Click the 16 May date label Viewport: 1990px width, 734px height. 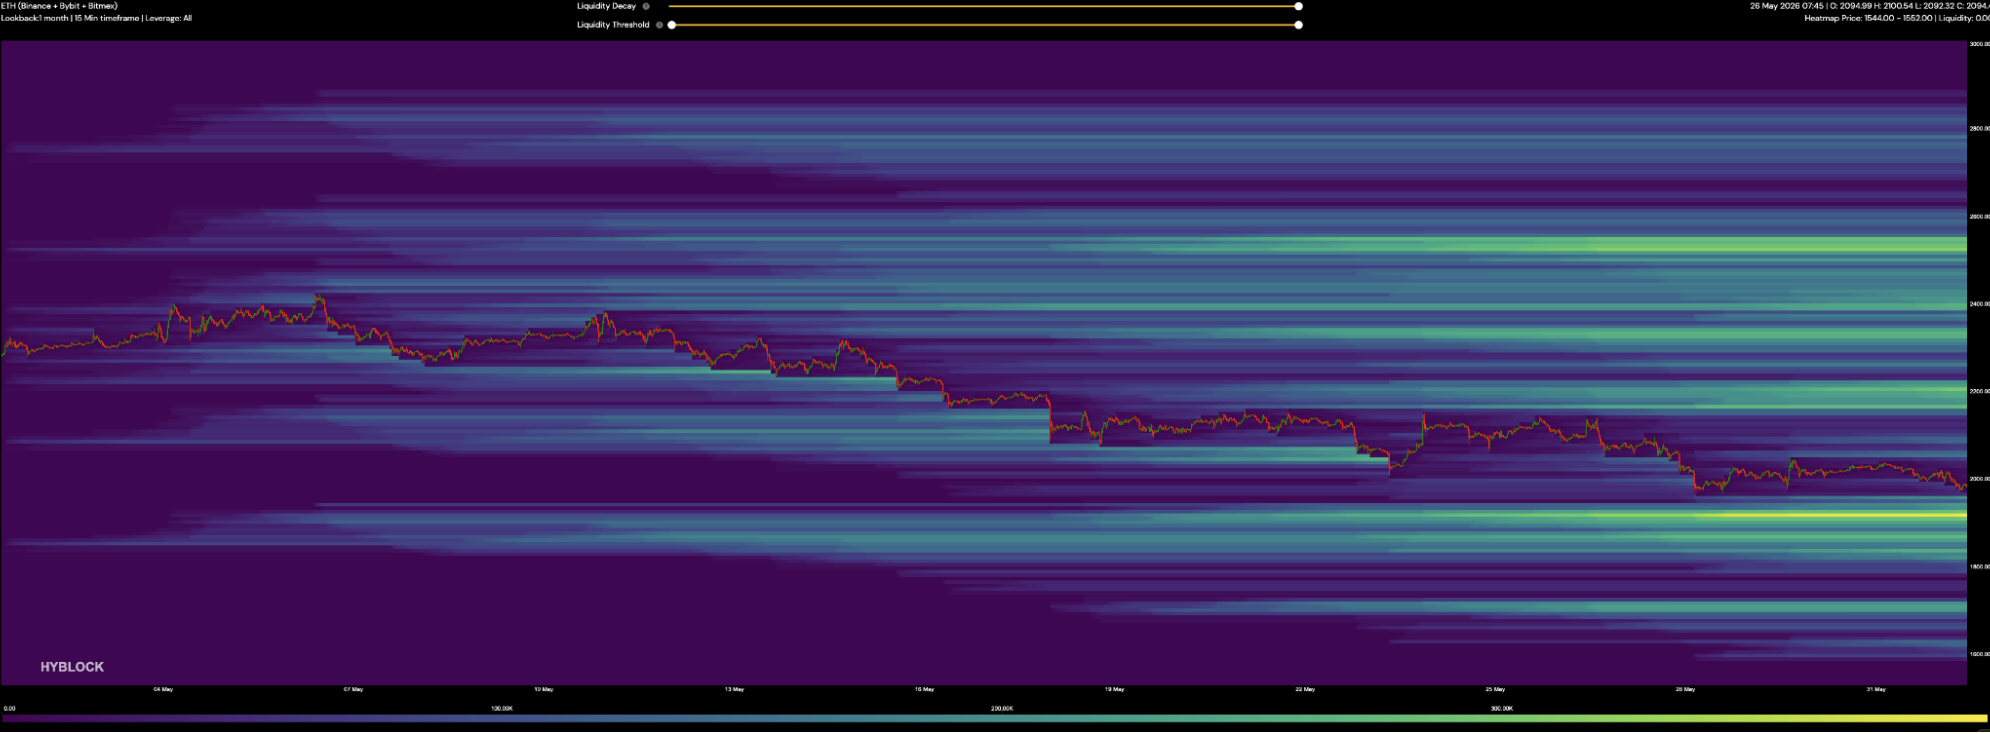[x=924, y=689]
